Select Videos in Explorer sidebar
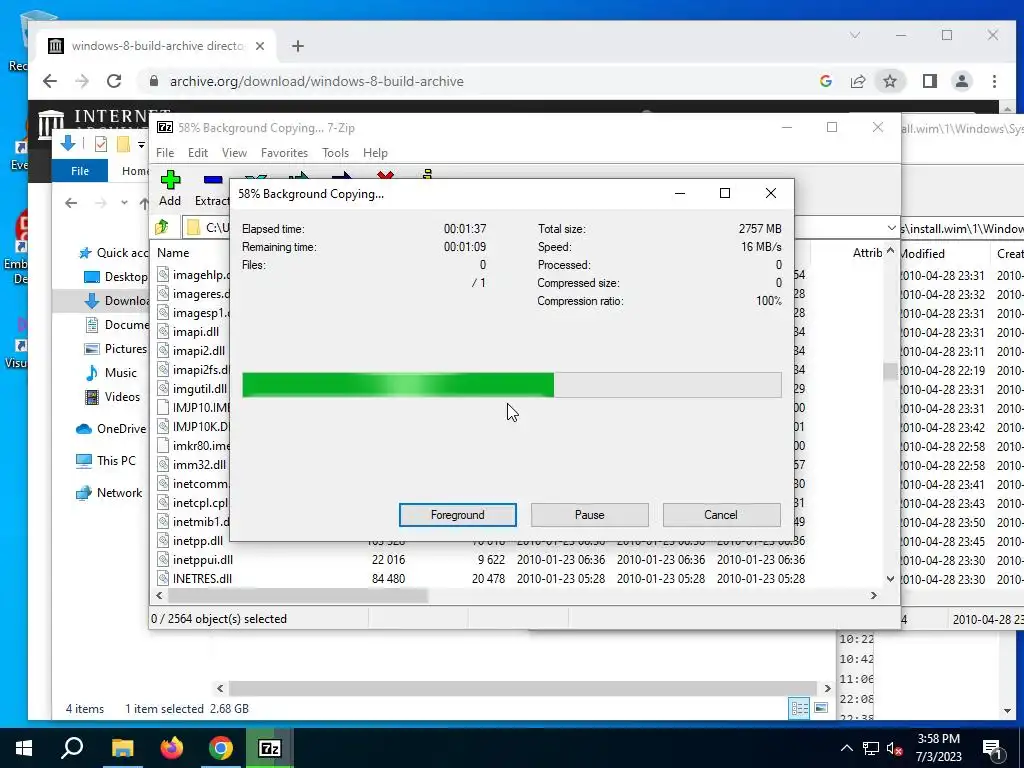1024x768 pixels. click(x=113, y=397)
